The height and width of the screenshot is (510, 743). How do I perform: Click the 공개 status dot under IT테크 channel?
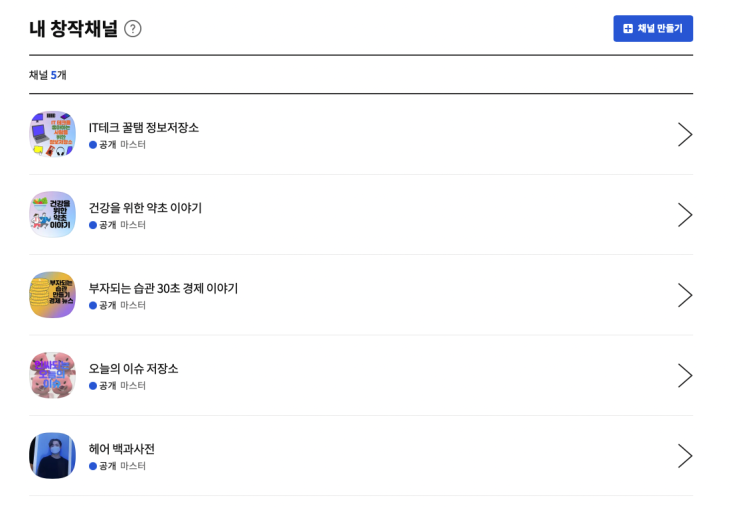tap(93, 145)
